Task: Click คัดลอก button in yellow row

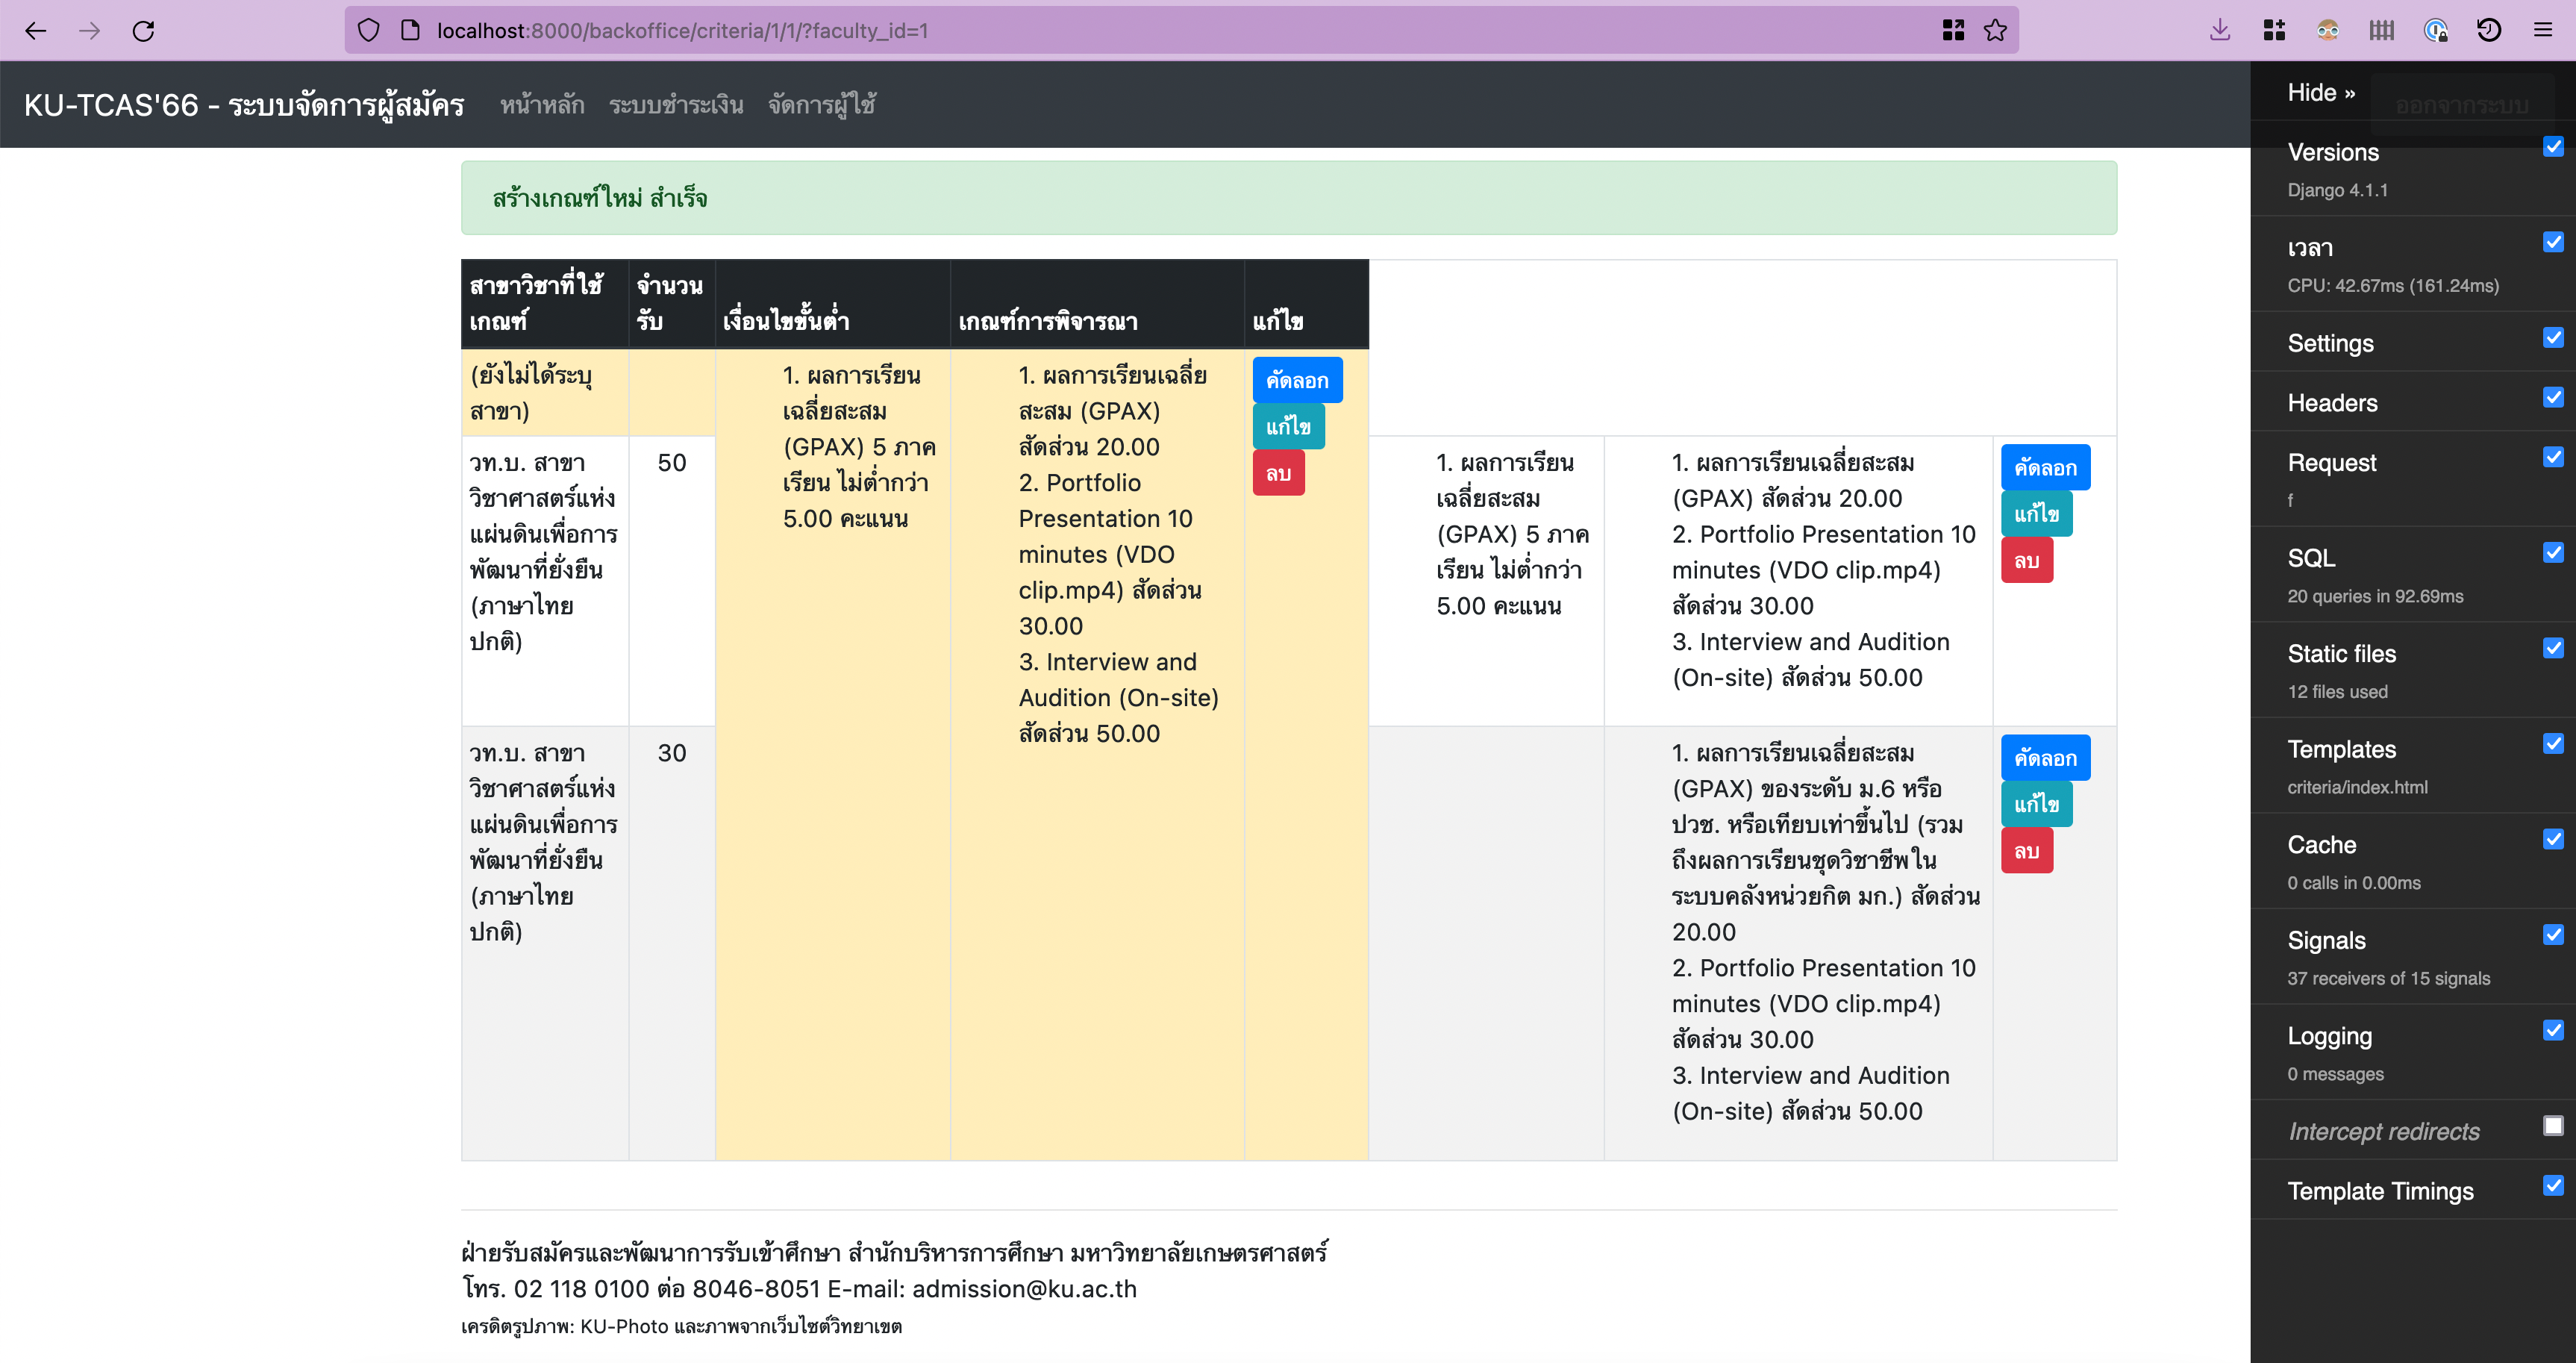Action: pos(1296,380)
